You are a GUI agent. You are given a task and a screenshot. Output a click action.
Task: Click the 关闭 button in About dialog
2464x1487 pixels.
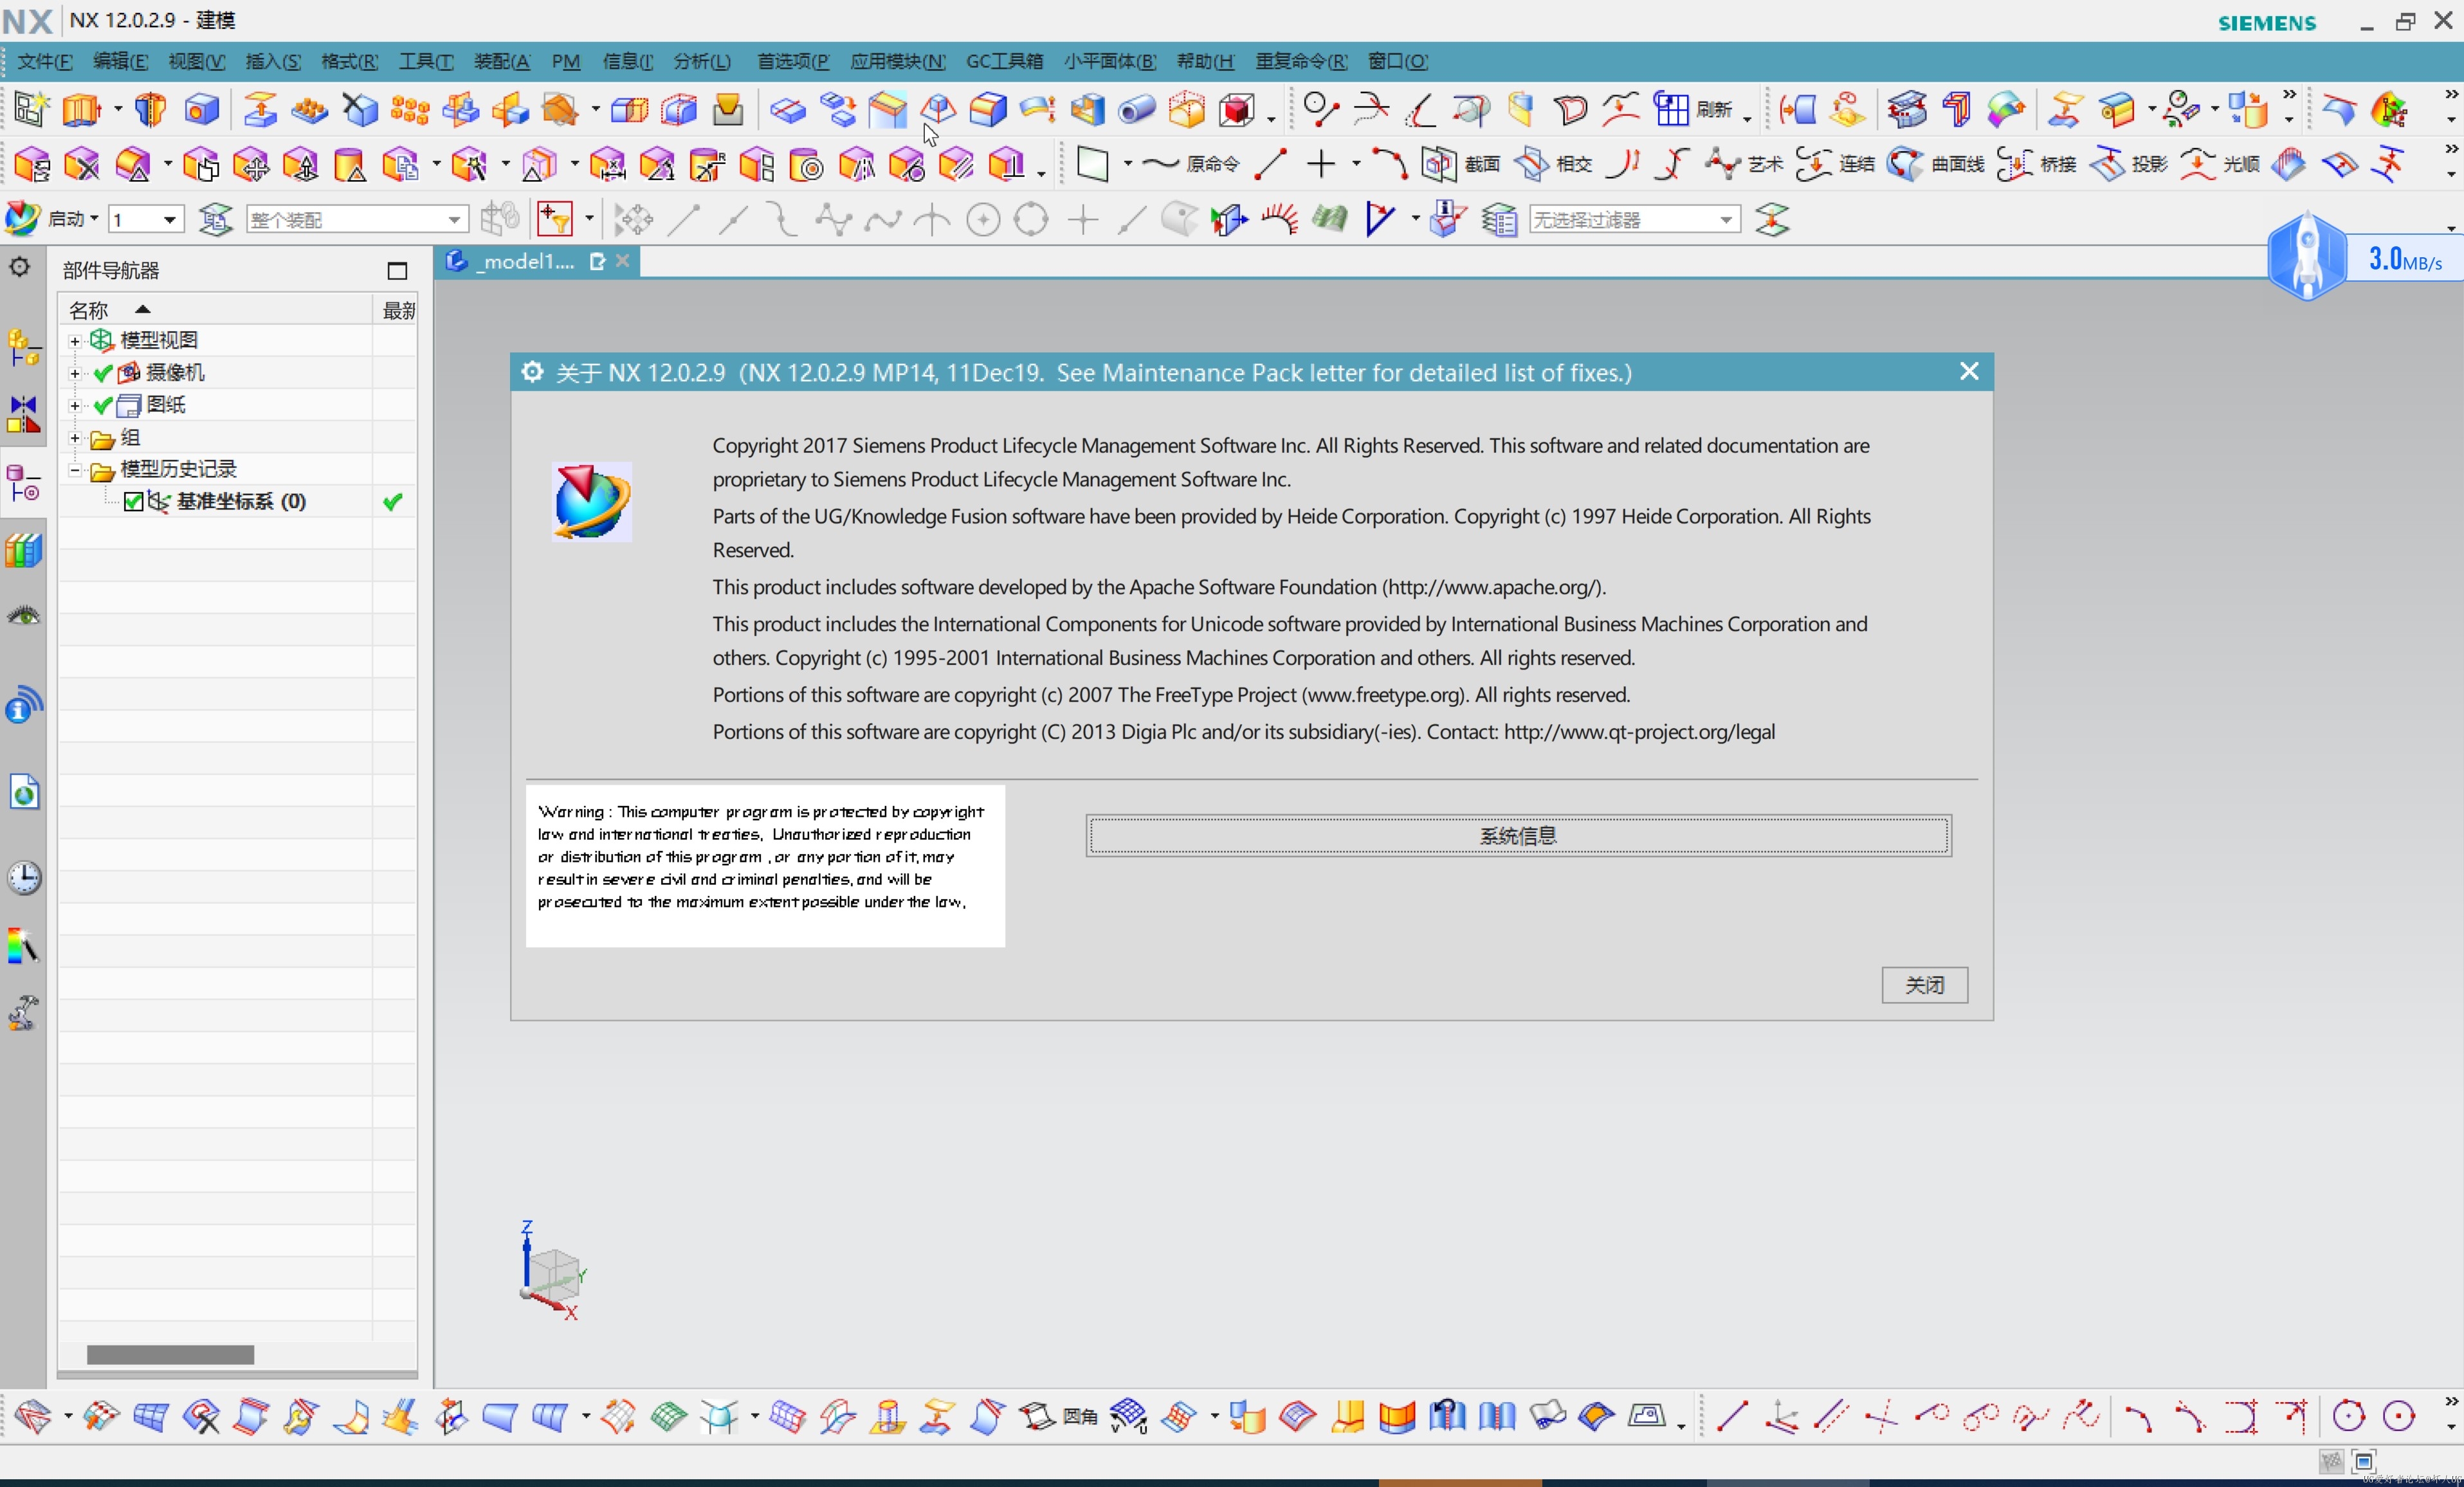click(x=1924, y=985)
